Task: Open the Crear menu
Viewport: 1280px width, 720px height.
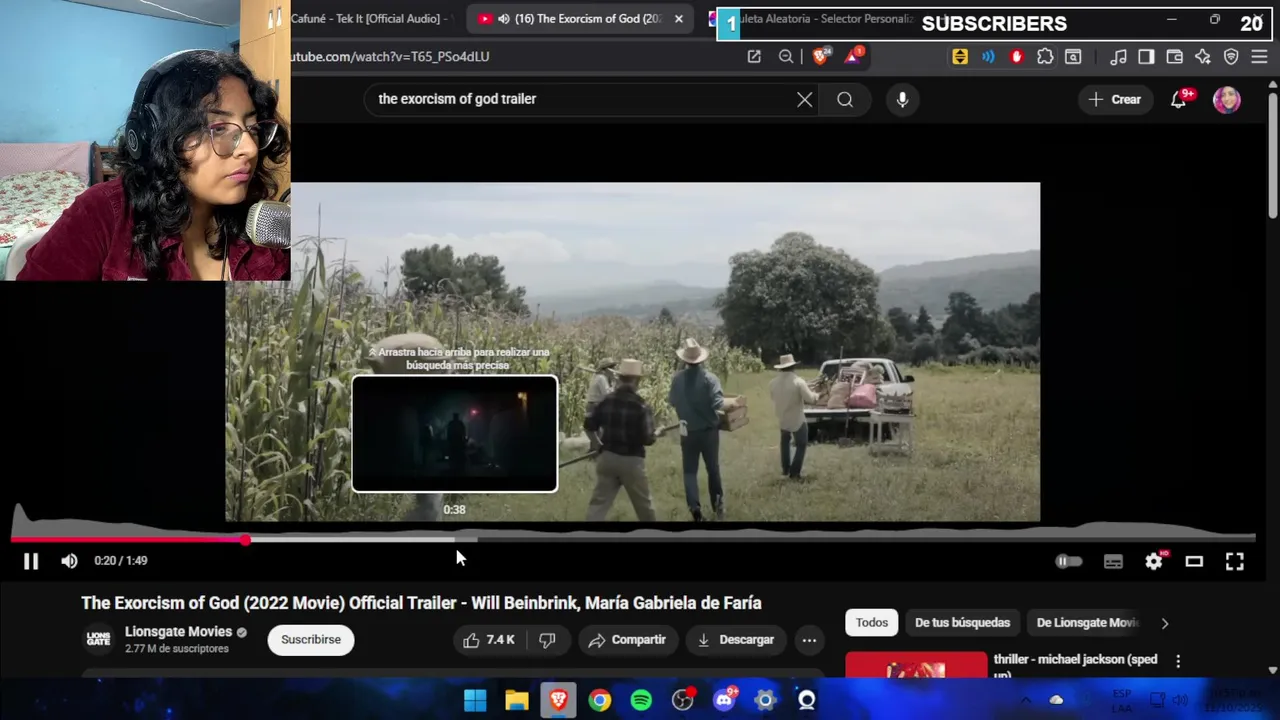Action: click(1115, 99)
